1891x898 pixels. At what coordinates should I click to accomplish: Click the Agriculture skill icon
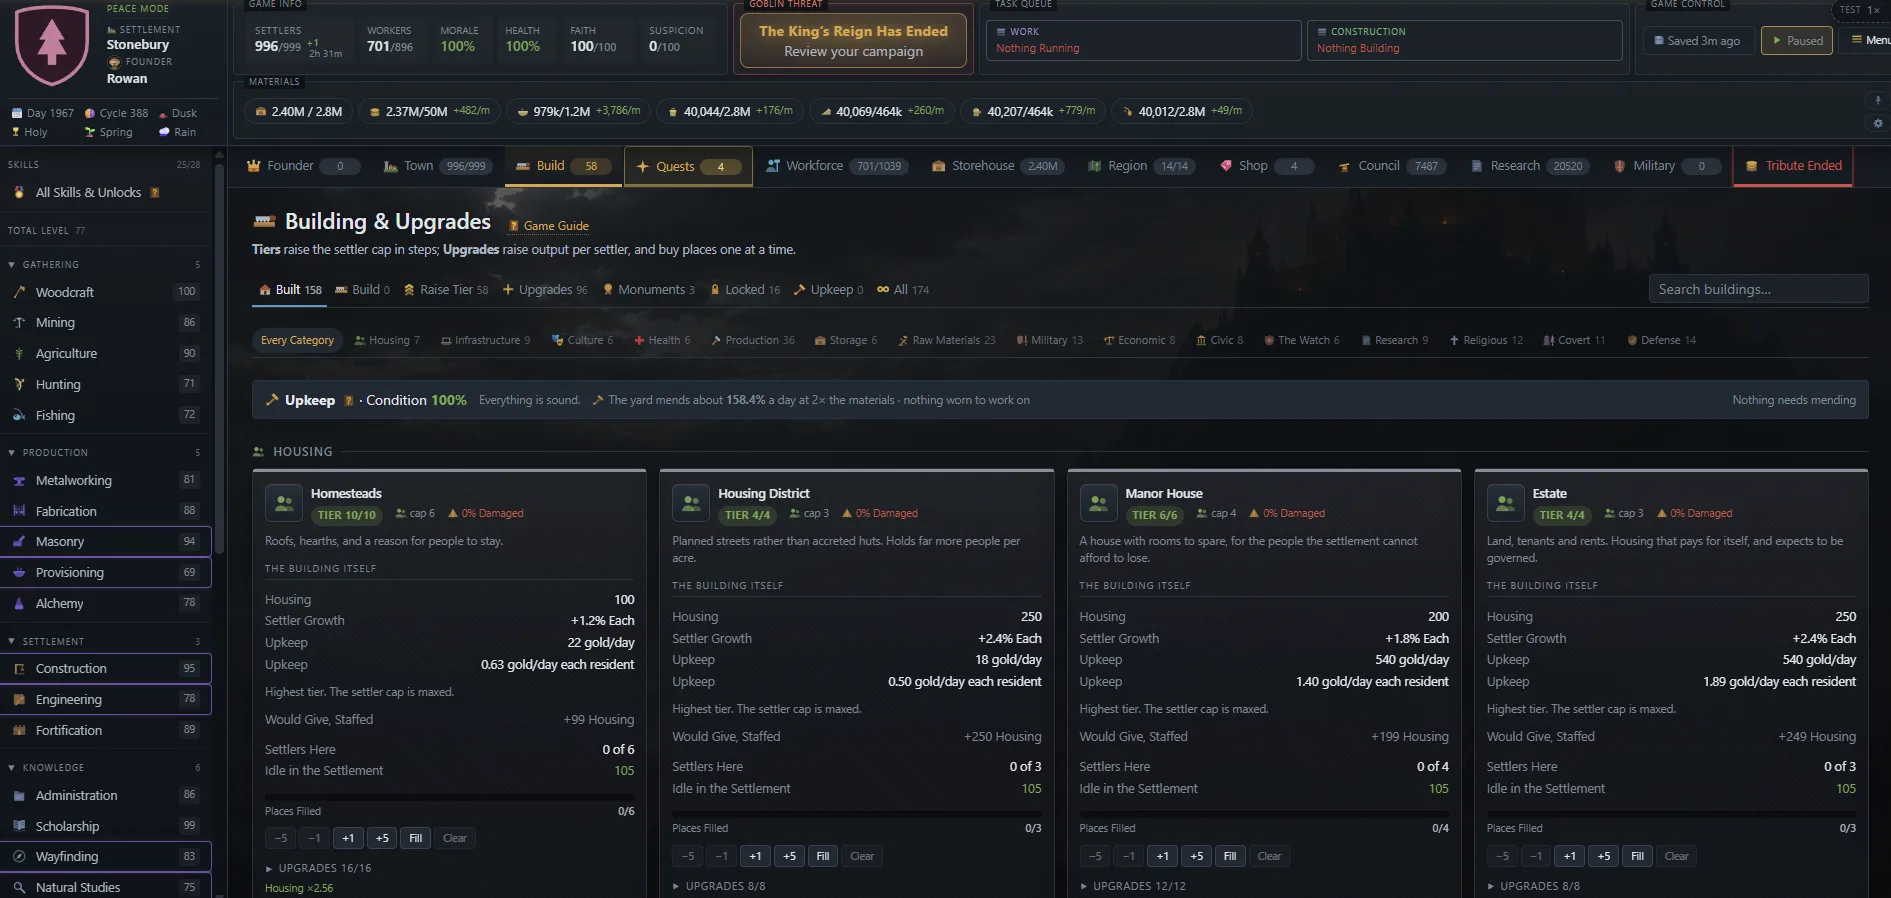coord(19,354)
